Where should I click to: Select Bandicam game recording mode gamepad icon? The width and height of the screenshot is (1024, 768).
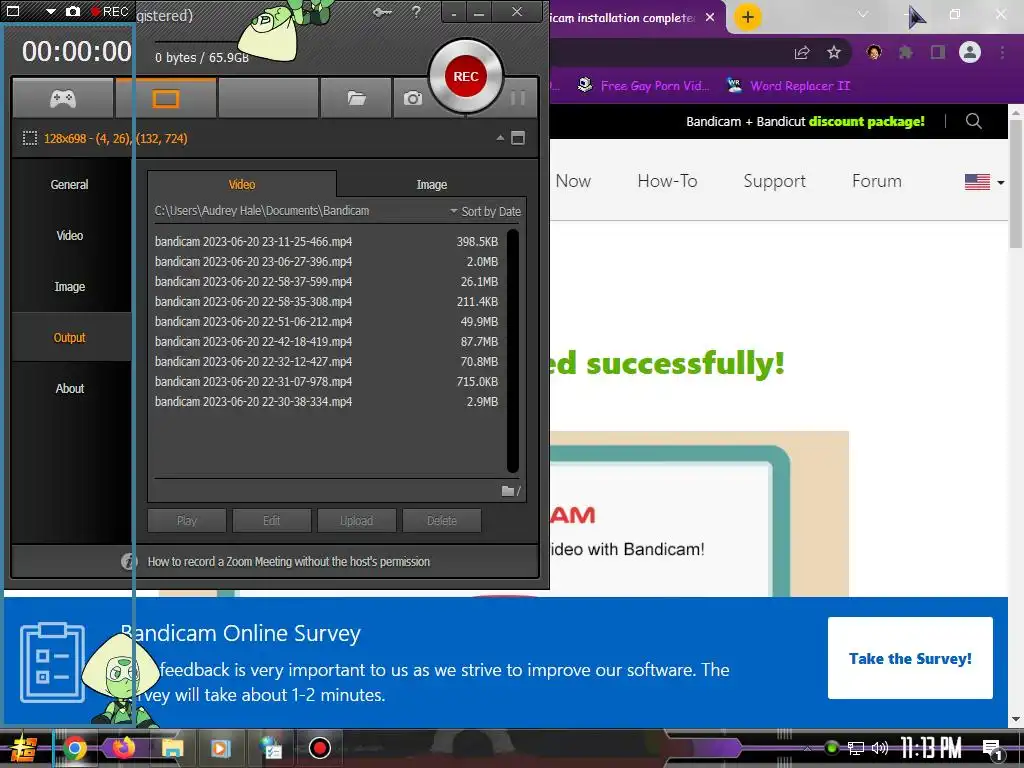(x=63, y=99)
